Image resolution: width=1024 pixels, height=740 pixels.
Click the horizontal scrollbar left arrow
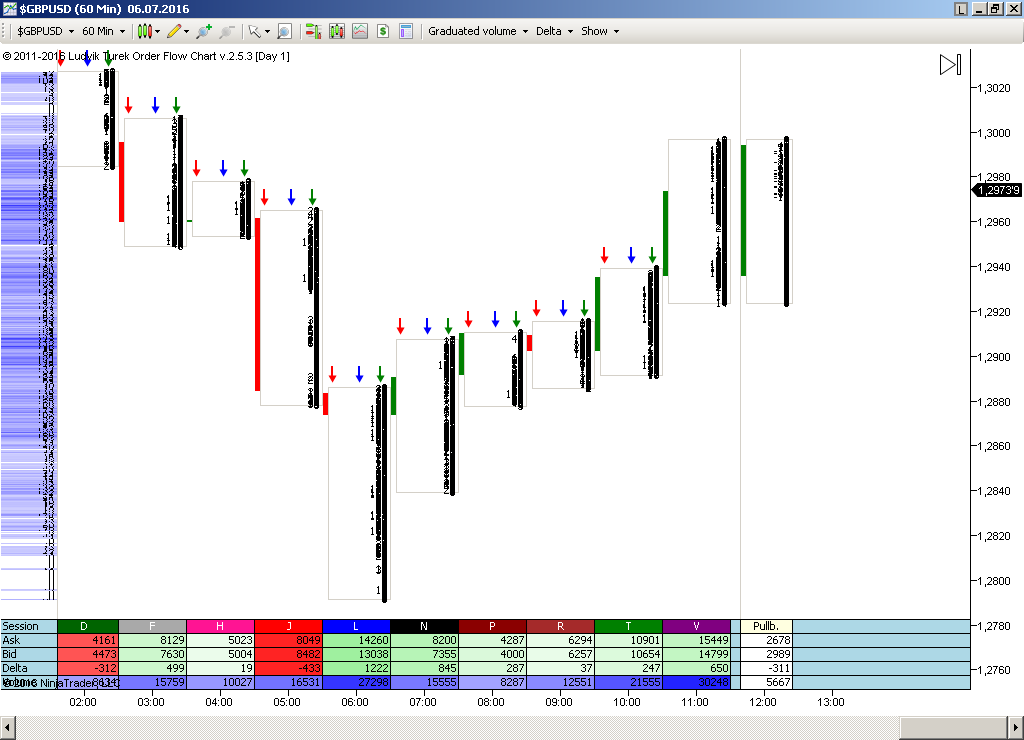coord(10,725)
